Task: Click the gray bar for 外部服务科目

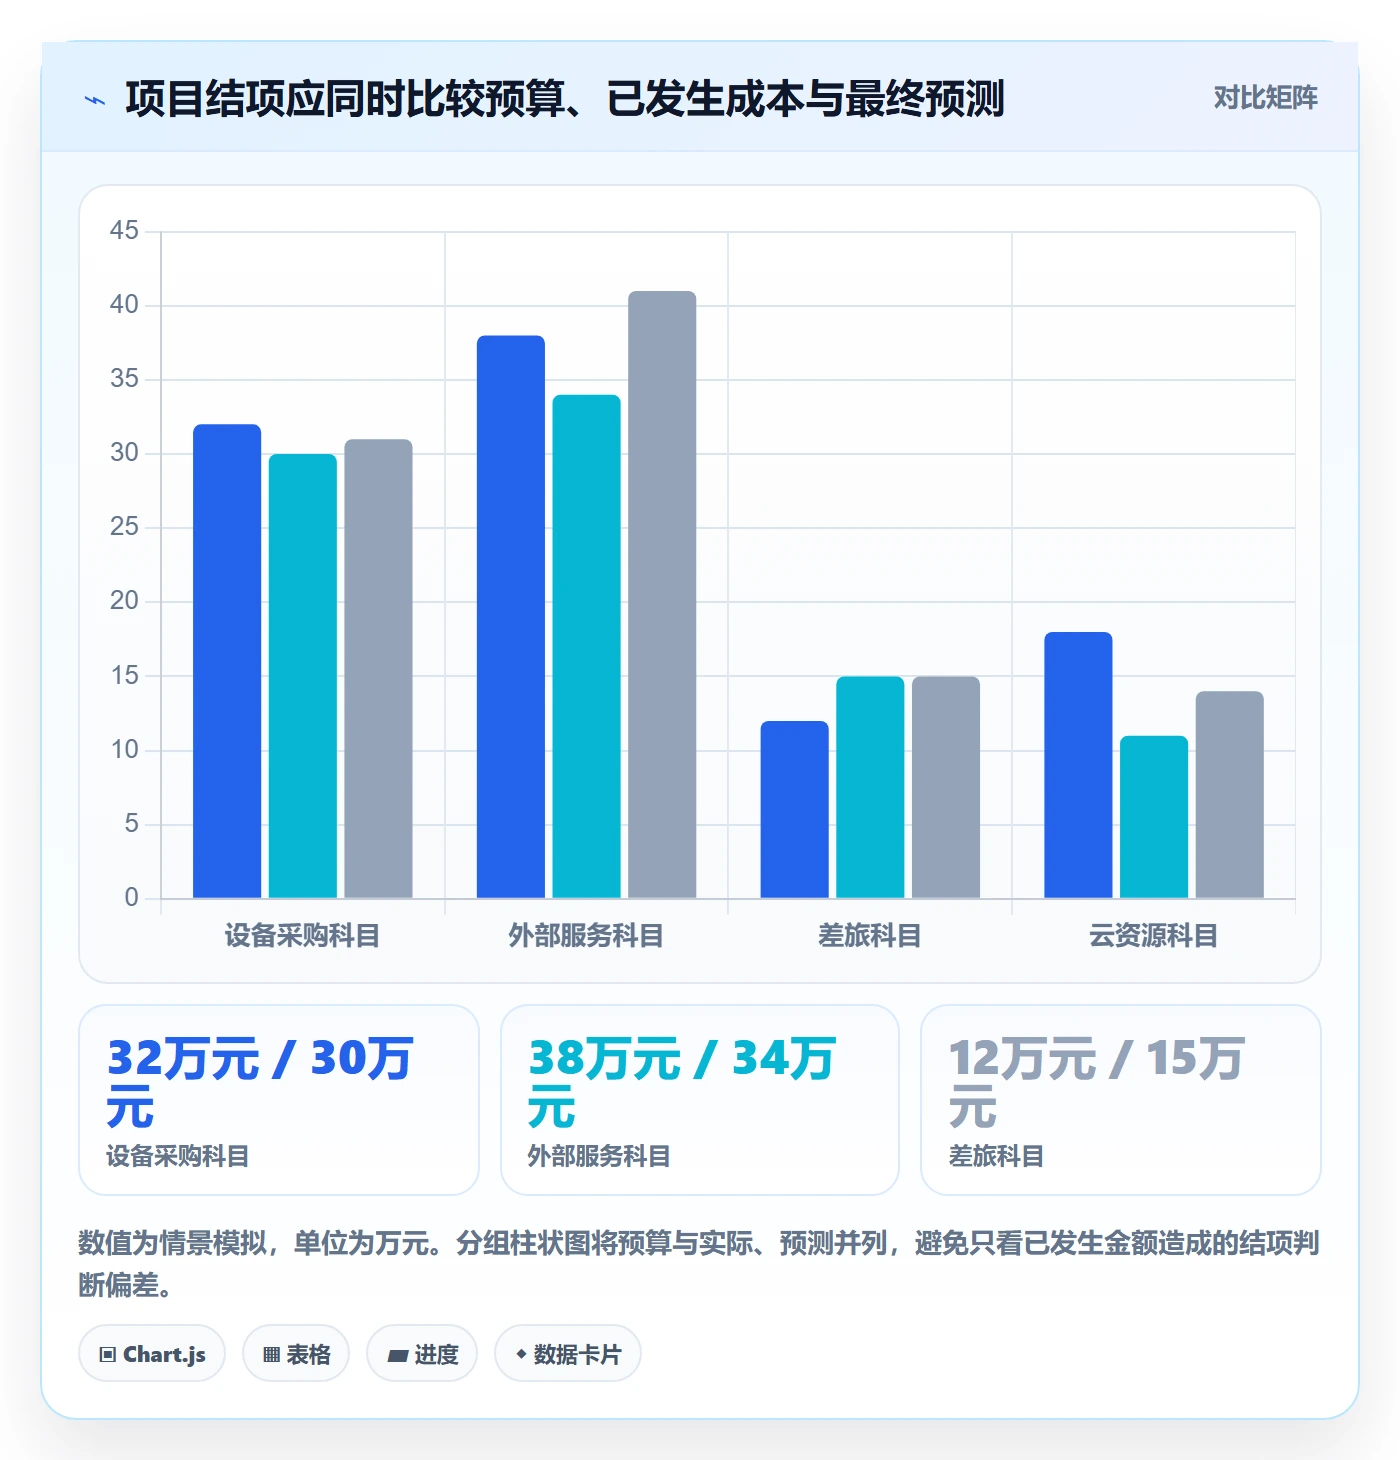Action: click(x=662, y=594)
